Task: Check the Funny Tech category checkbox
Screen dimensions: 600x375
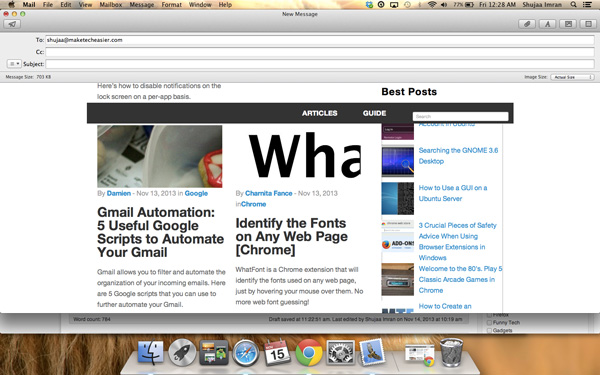Action: click(489, 323)
